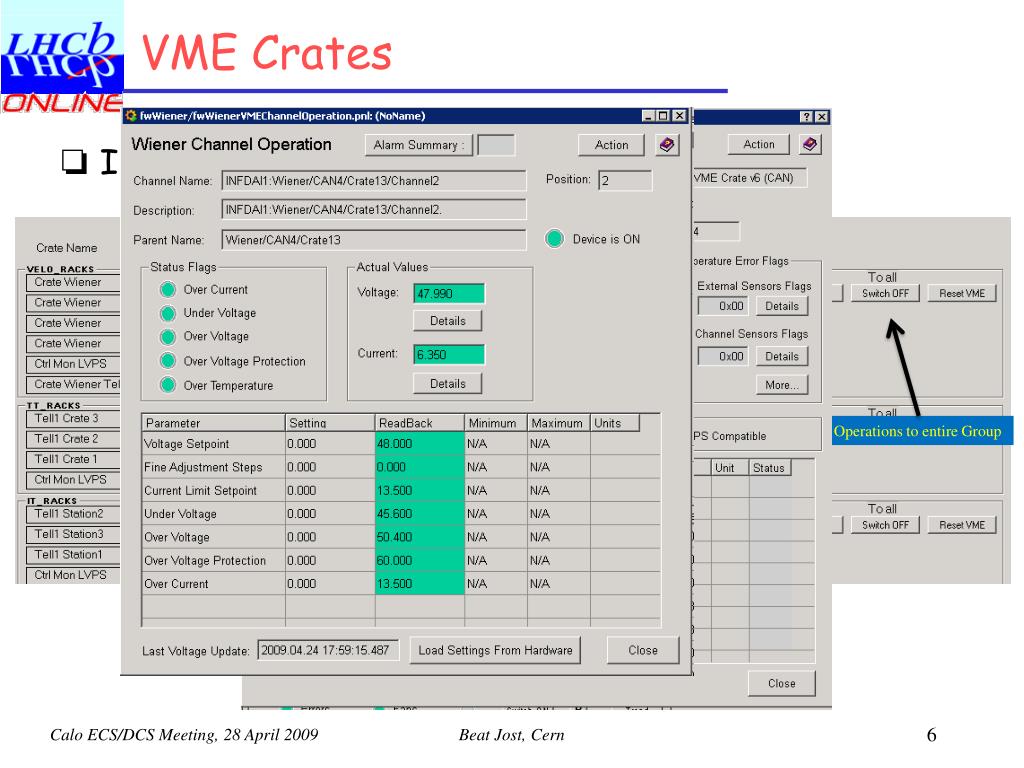Select the Current Limit Setpoint row
Viewport: 1024px width, 768px height.
401,491
